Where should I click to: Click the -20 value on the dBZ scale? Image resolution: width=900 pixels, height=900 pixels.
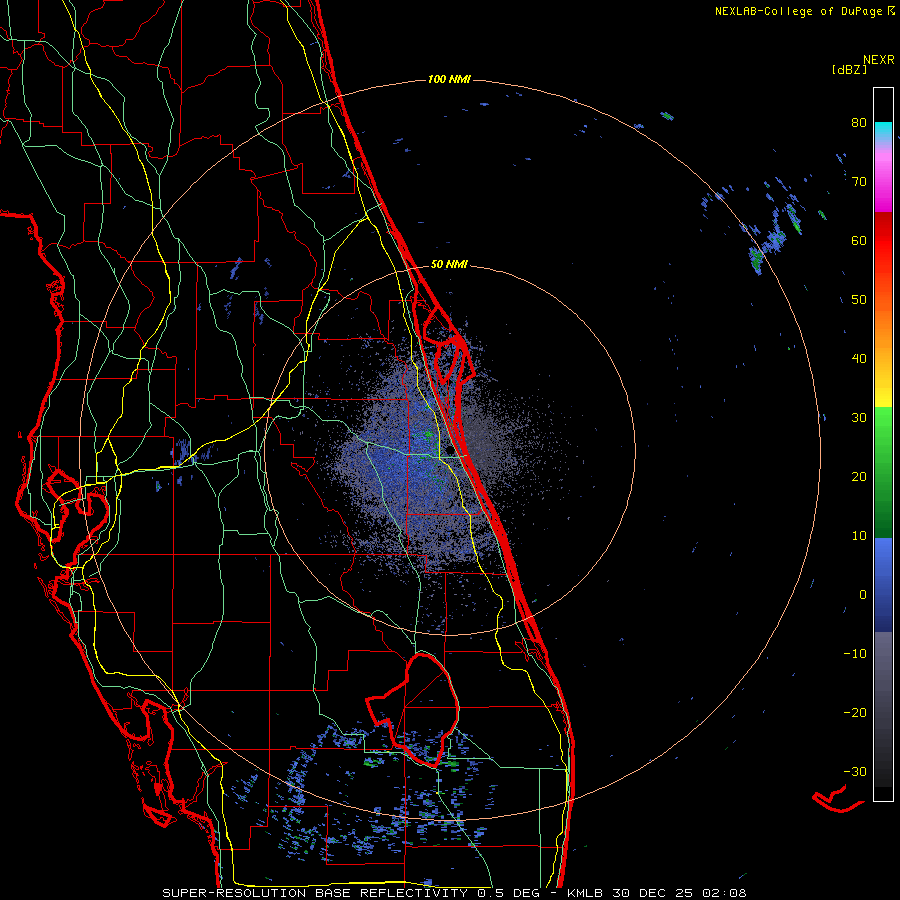(855, 713)
